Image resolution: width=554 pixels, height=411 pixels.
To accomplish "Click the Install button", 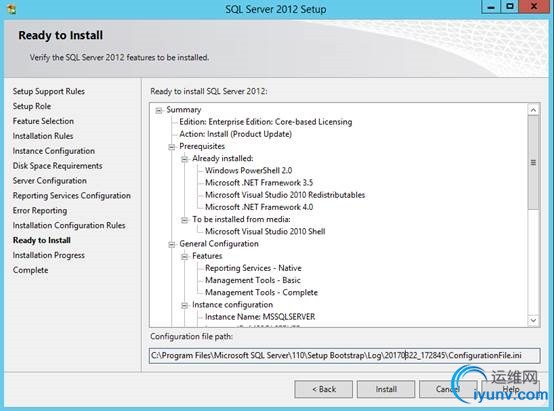I will click(386, 389).
